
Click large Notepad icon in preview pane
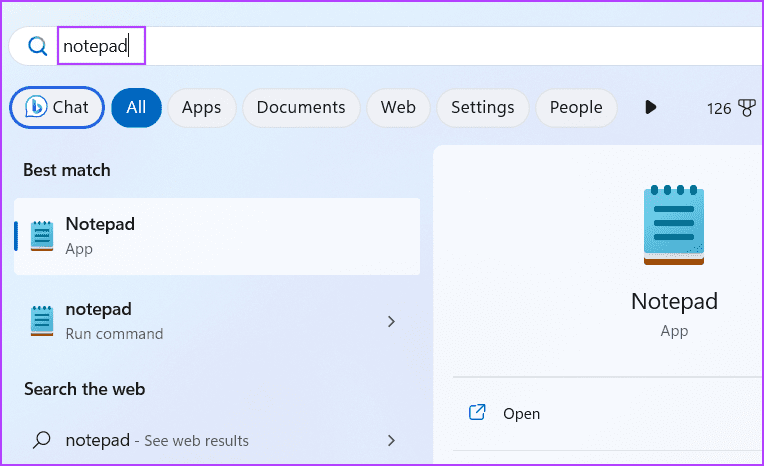coord(674,225)
